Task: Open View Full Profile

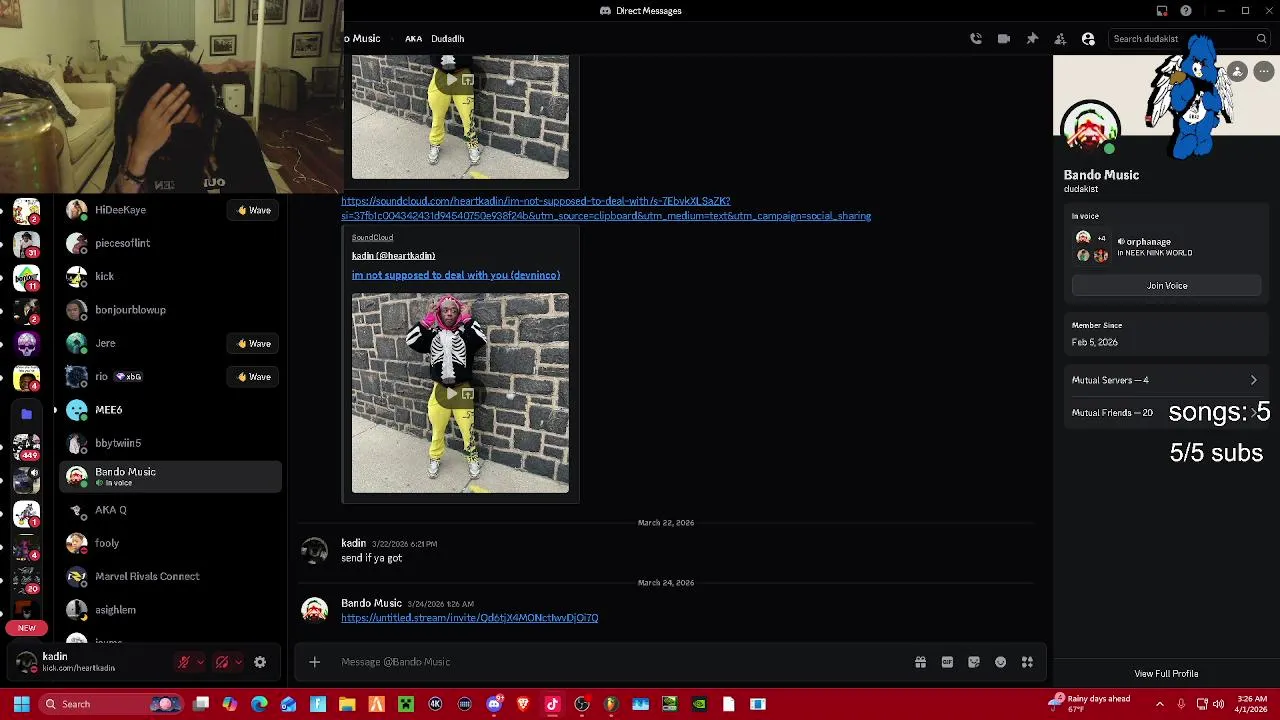Action: 1166,674
